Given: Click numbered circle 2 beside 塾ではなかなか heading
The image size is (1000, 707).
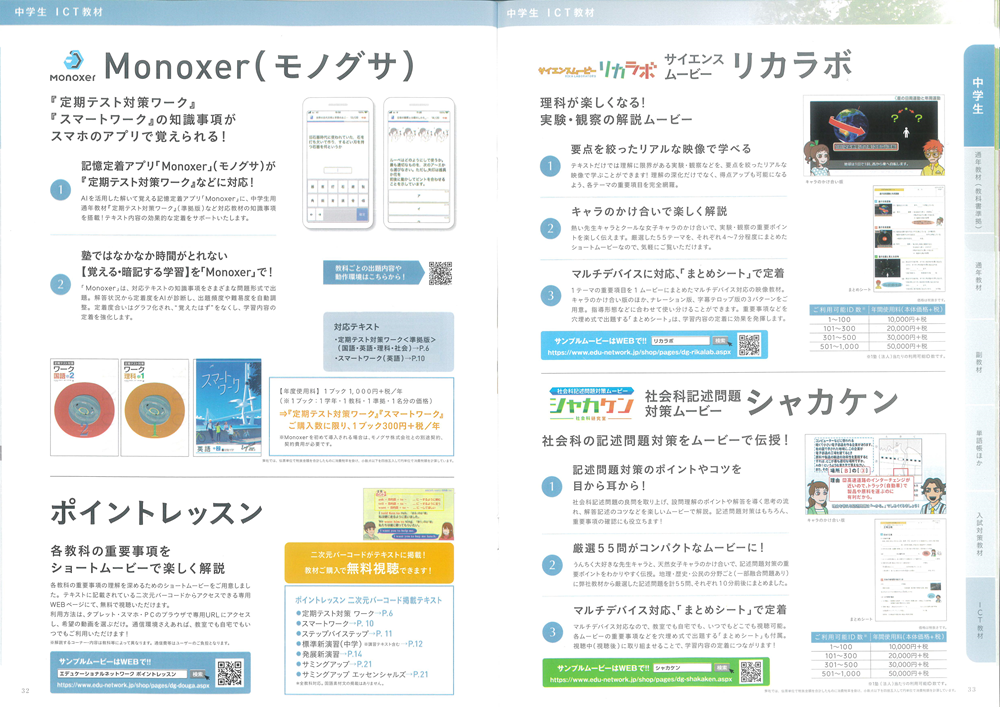Looking at the screenshot, I should click(61, 284).
